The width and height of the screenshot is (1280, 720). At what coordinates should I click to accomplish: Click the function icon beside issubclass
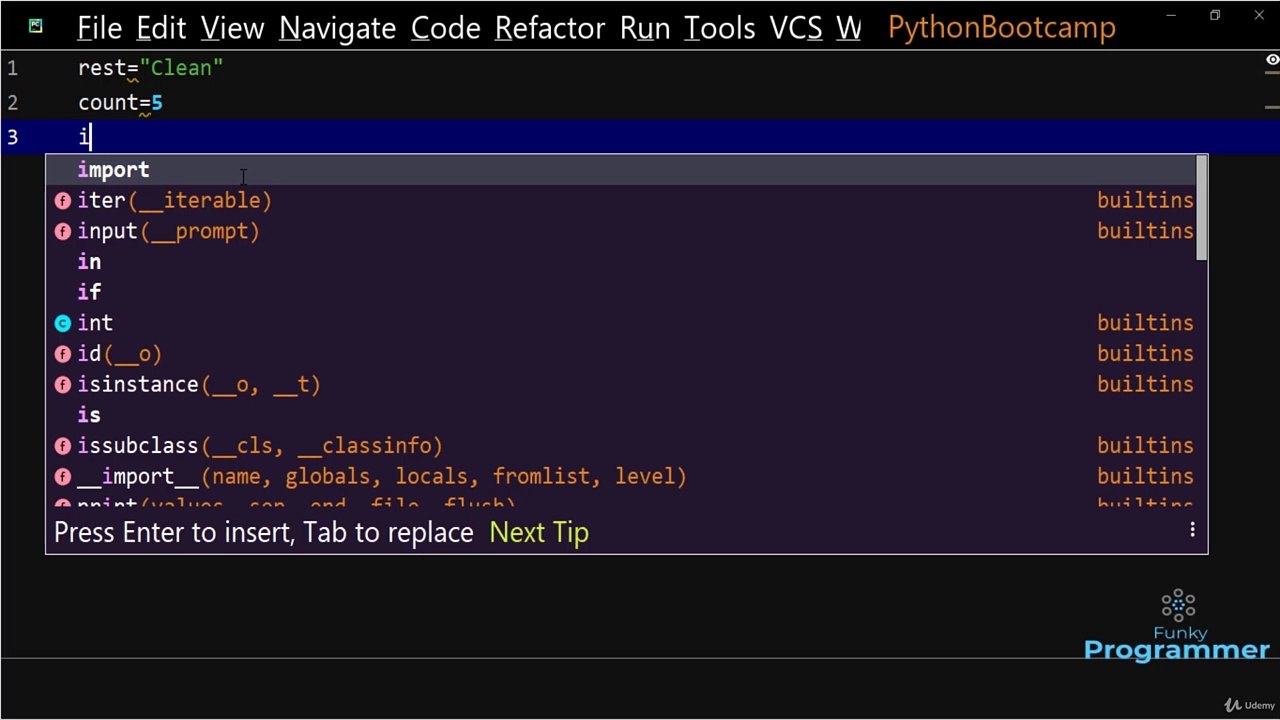point(63,446)
